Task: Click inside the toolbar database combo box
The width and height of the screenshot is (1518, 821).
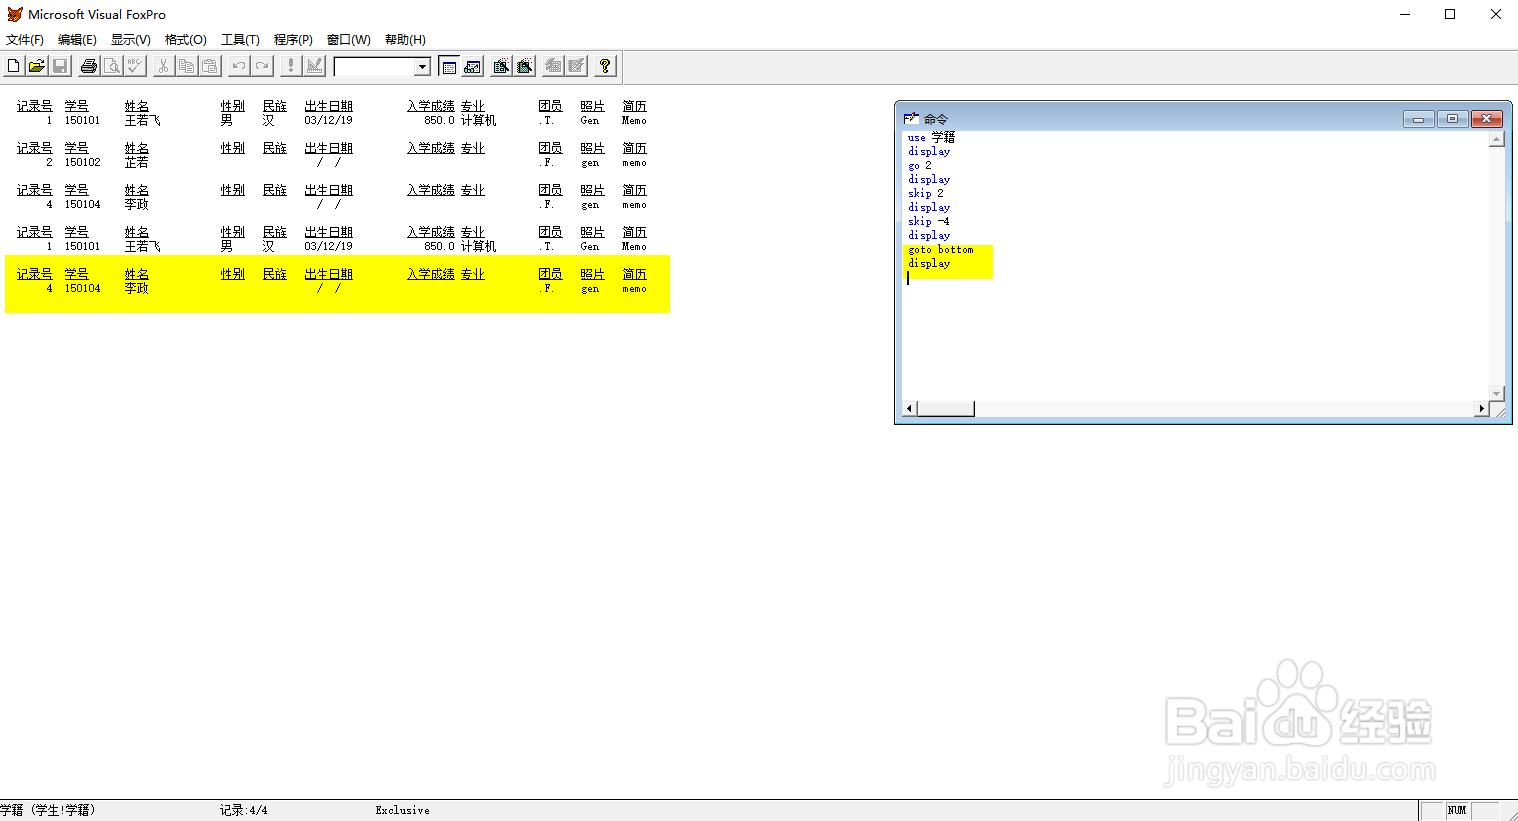Action: pos(375,67)
